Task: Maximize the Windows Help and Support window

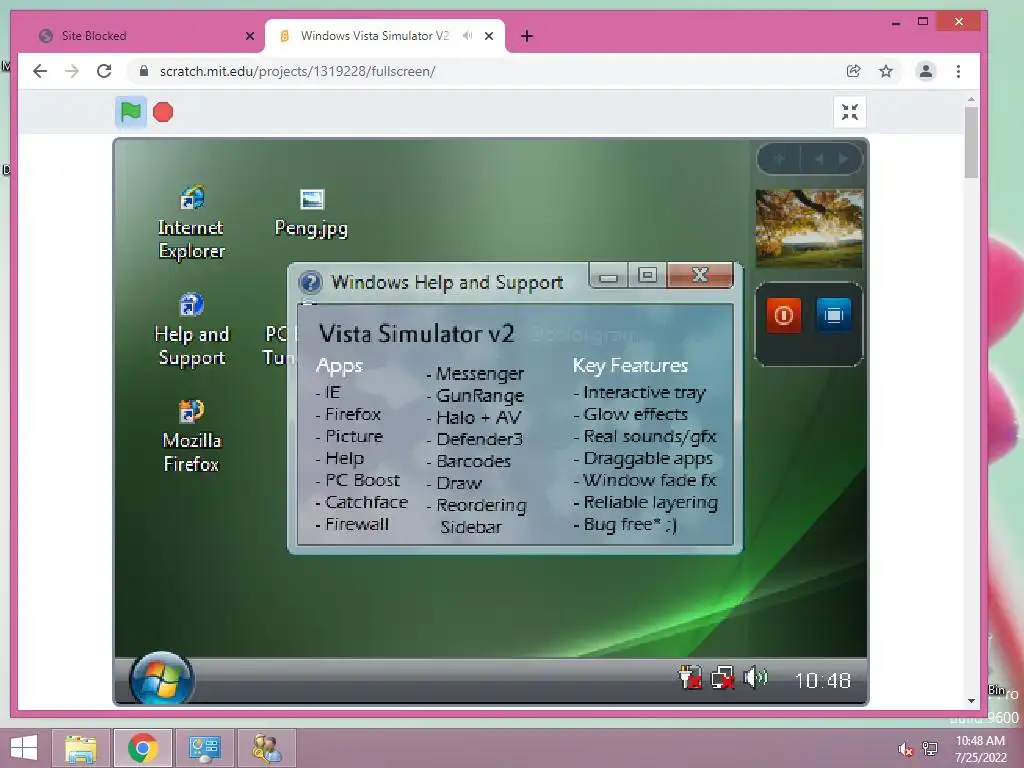Action: click(647, 276)
